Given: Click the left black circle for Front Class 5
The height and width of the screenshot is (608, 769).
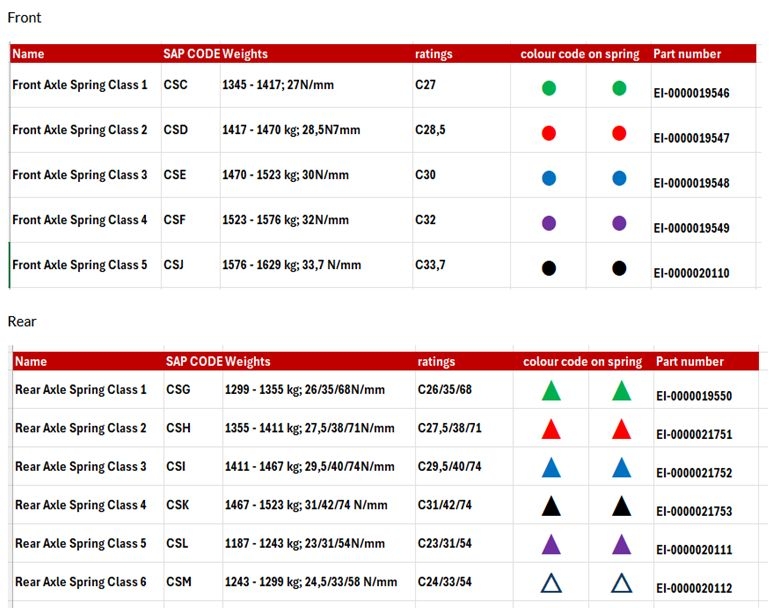Looking at the screenshot, I should pos(549,268).
